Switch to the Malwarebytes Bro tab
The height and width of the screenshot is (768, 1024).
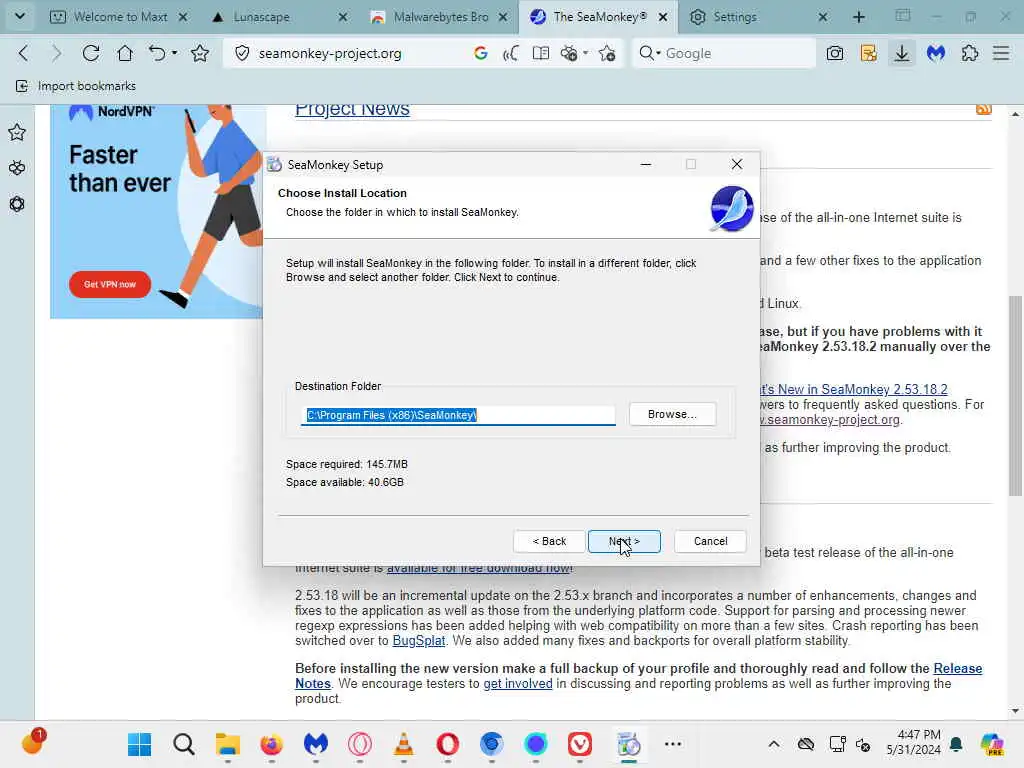coord(441,17)
